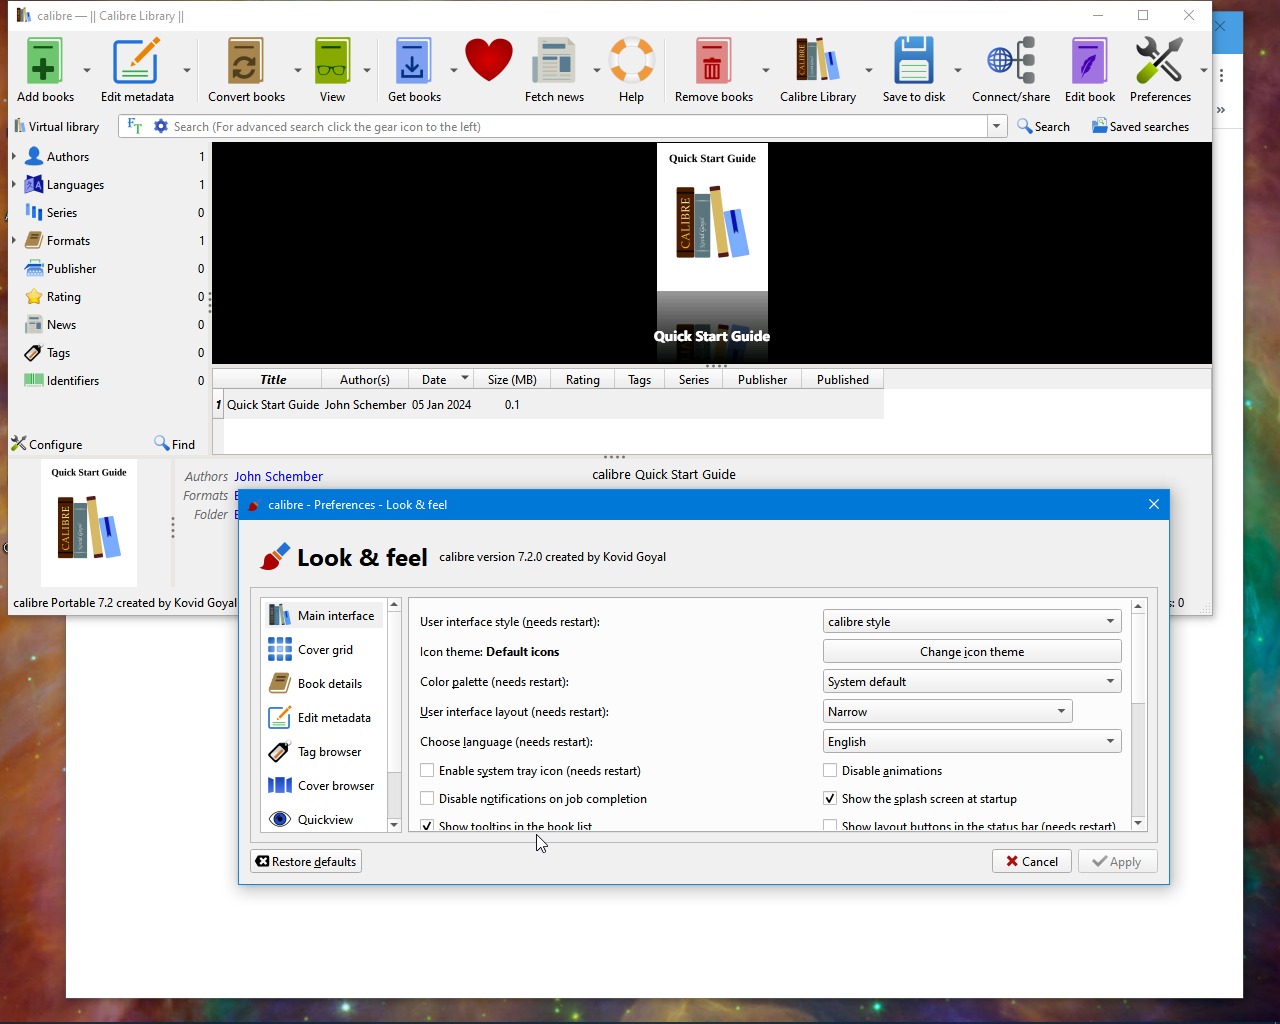Open the User interface style dropdown

pyautogui.click(x=972, y=622)
